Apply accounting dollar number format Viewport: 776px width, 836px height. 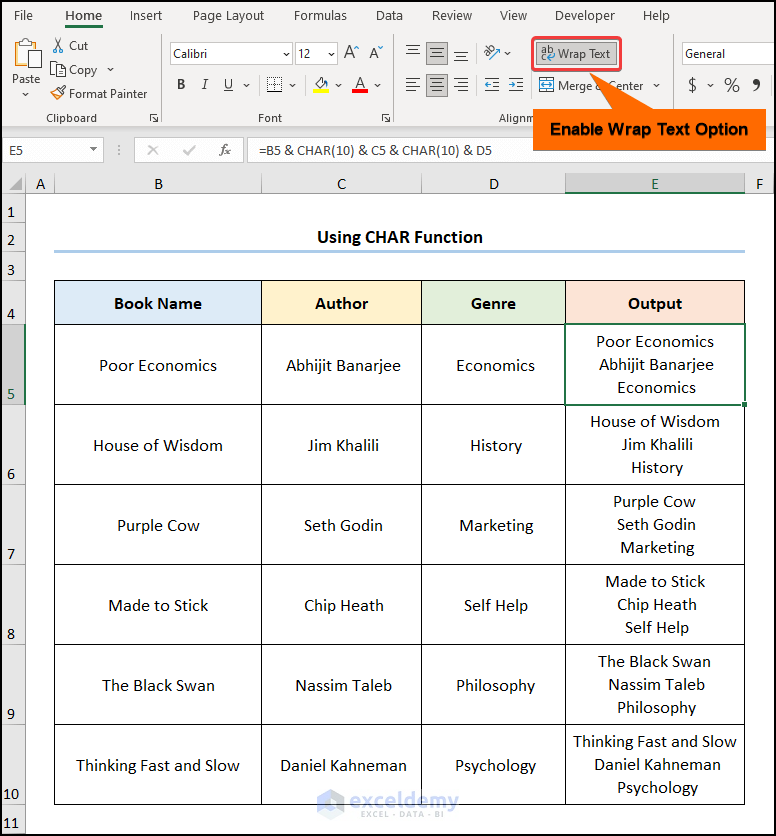tap(692, 85)
